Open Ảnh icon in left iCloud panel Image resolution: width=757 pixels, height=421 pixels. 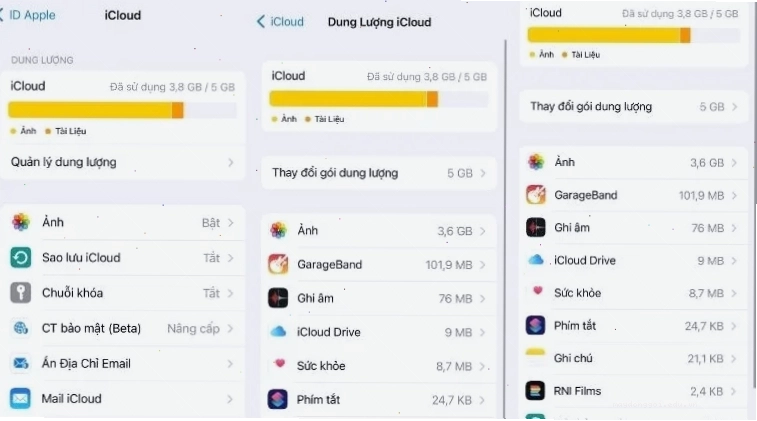(x=21, y=222)
